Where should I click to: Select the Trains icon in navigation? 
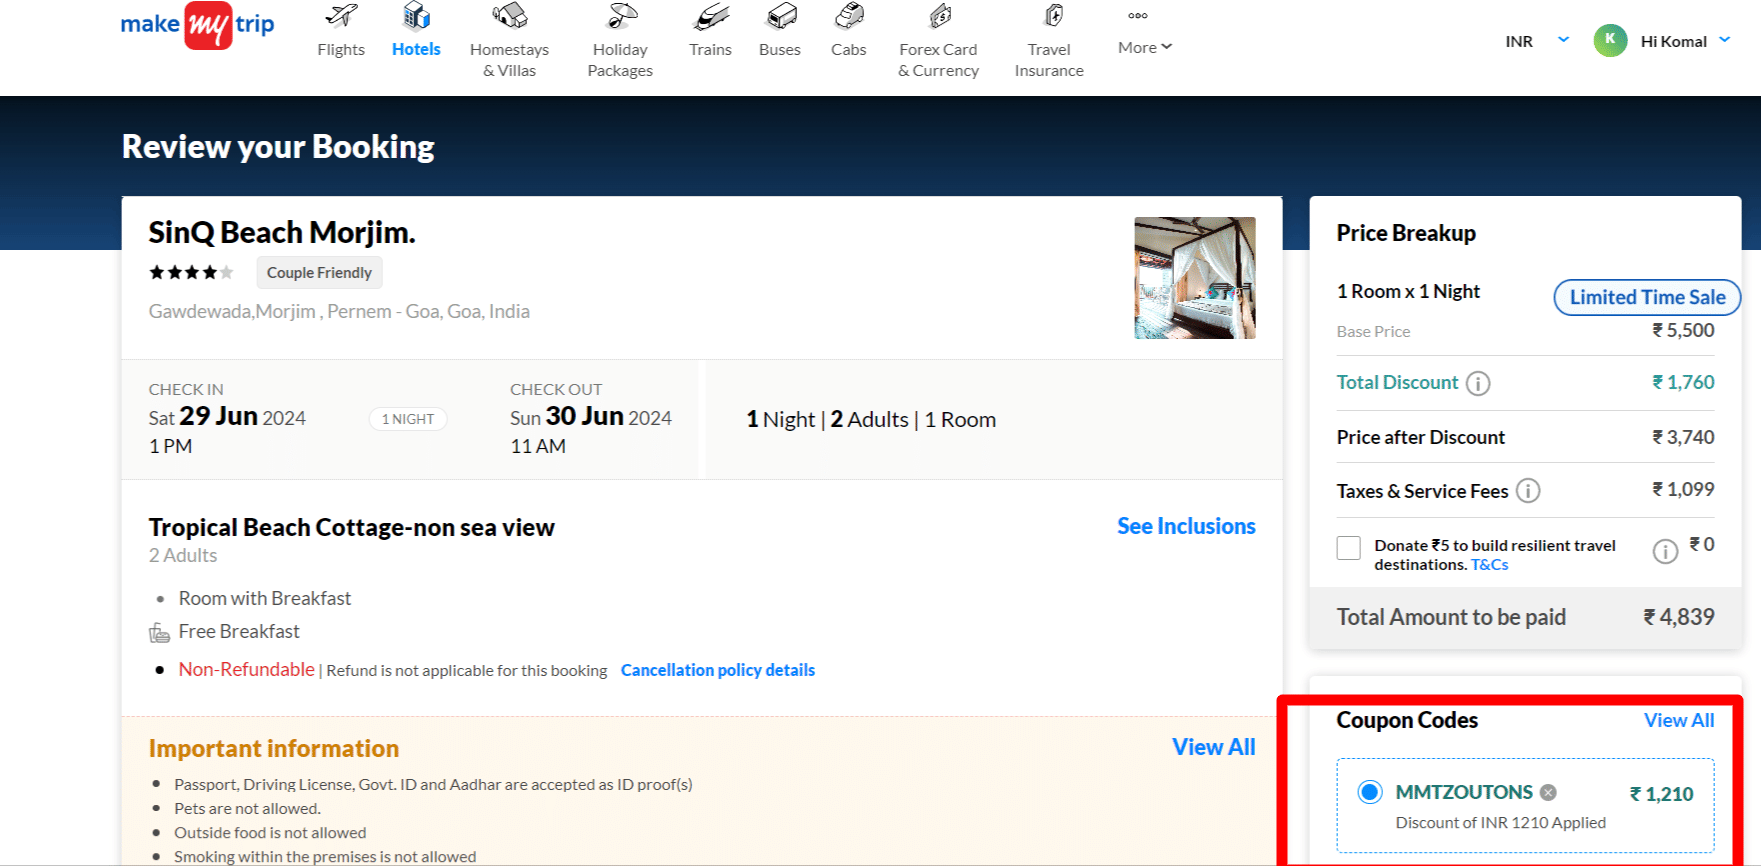click(x=710, y=17)
